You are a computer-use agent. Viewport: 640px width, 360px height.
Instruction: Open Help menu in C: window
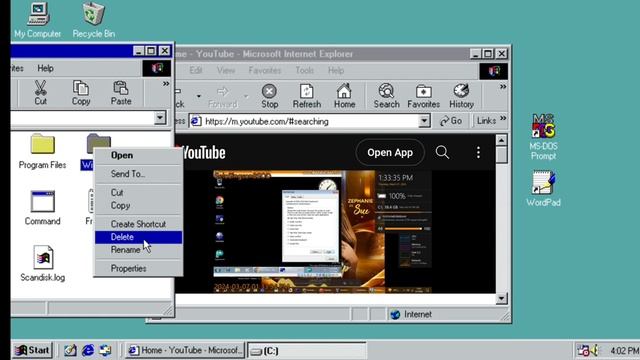pos(45,68)
